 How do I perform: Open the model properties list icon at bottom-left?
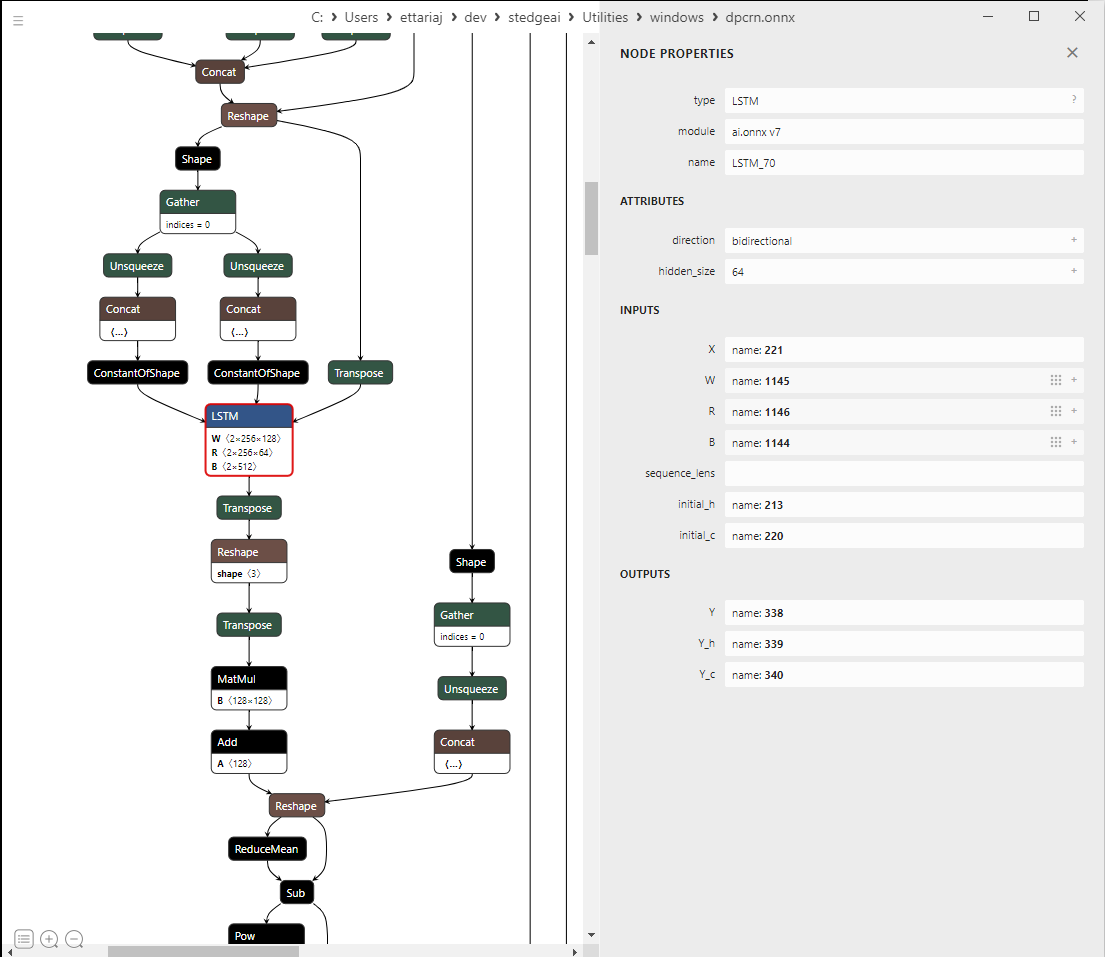pyautogui.click(x=23, y=939)
